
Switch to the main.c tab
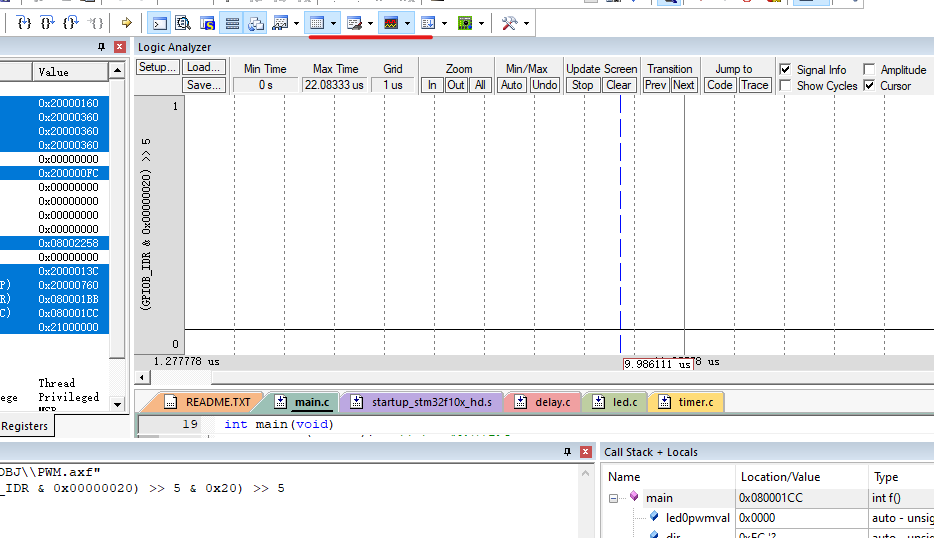click(x=303, y=402)
